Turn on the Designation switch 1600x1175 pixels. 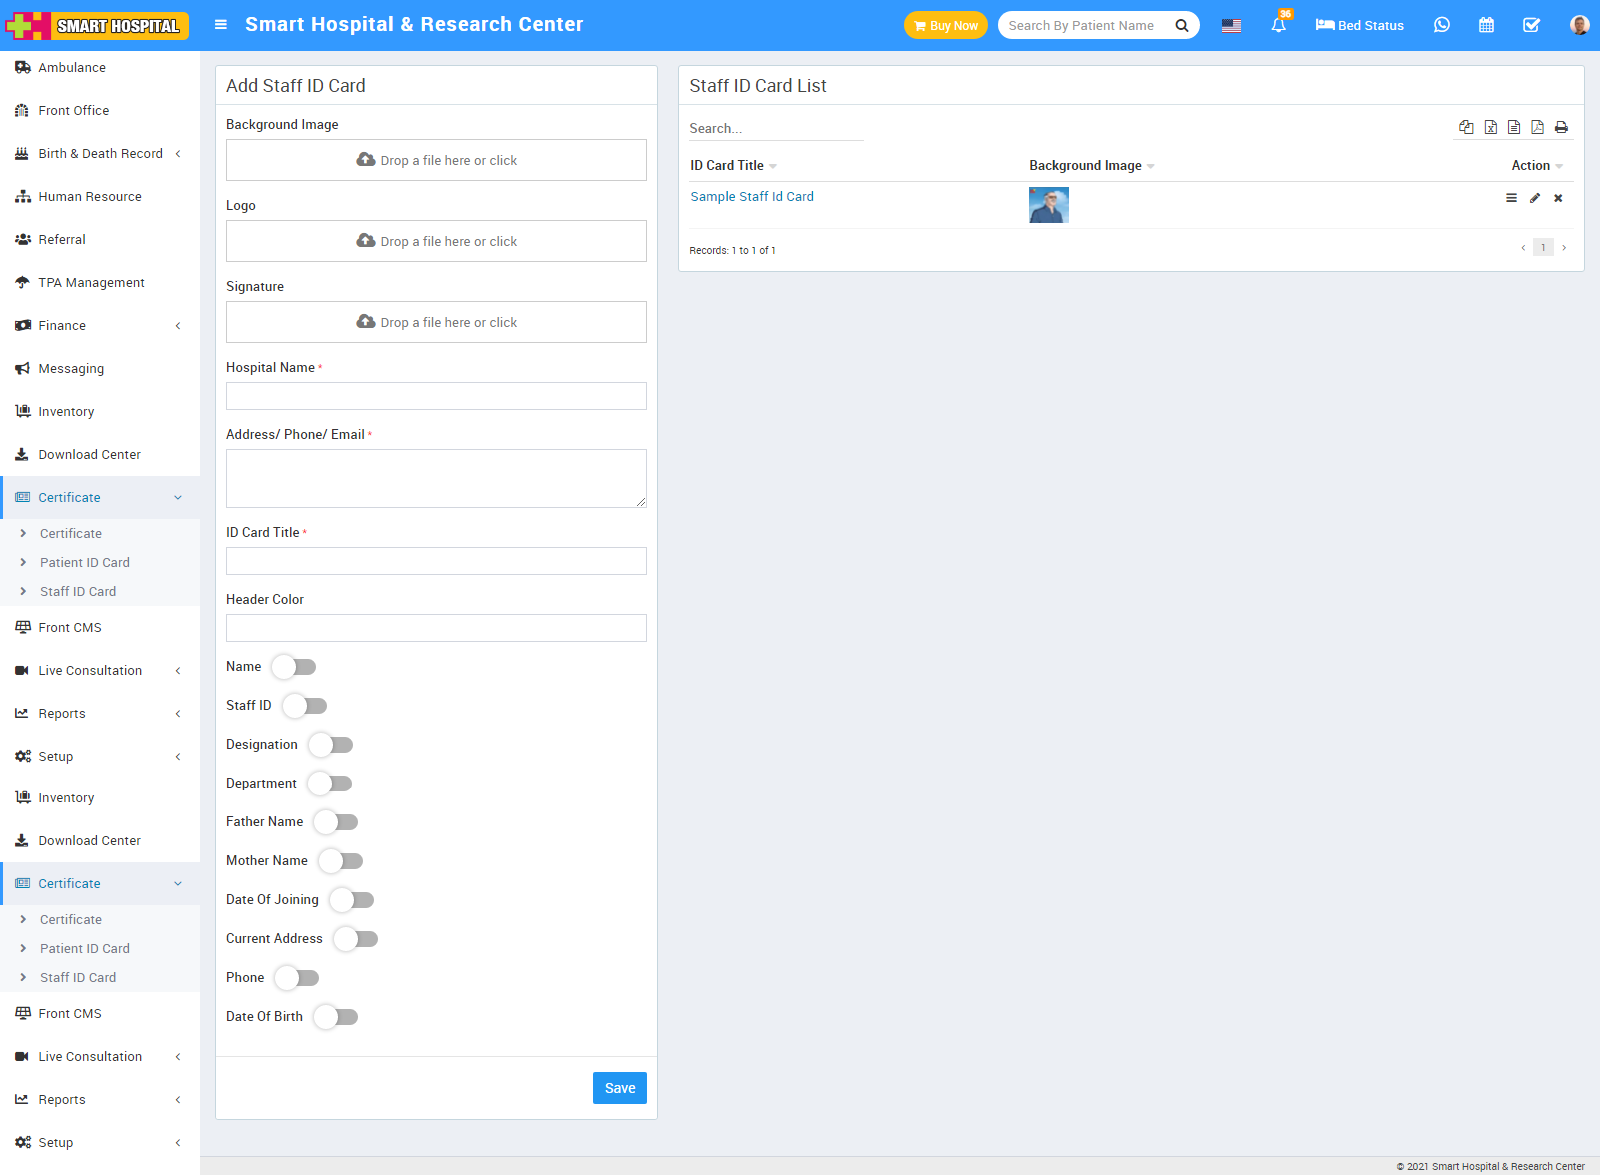coord(331,745)
